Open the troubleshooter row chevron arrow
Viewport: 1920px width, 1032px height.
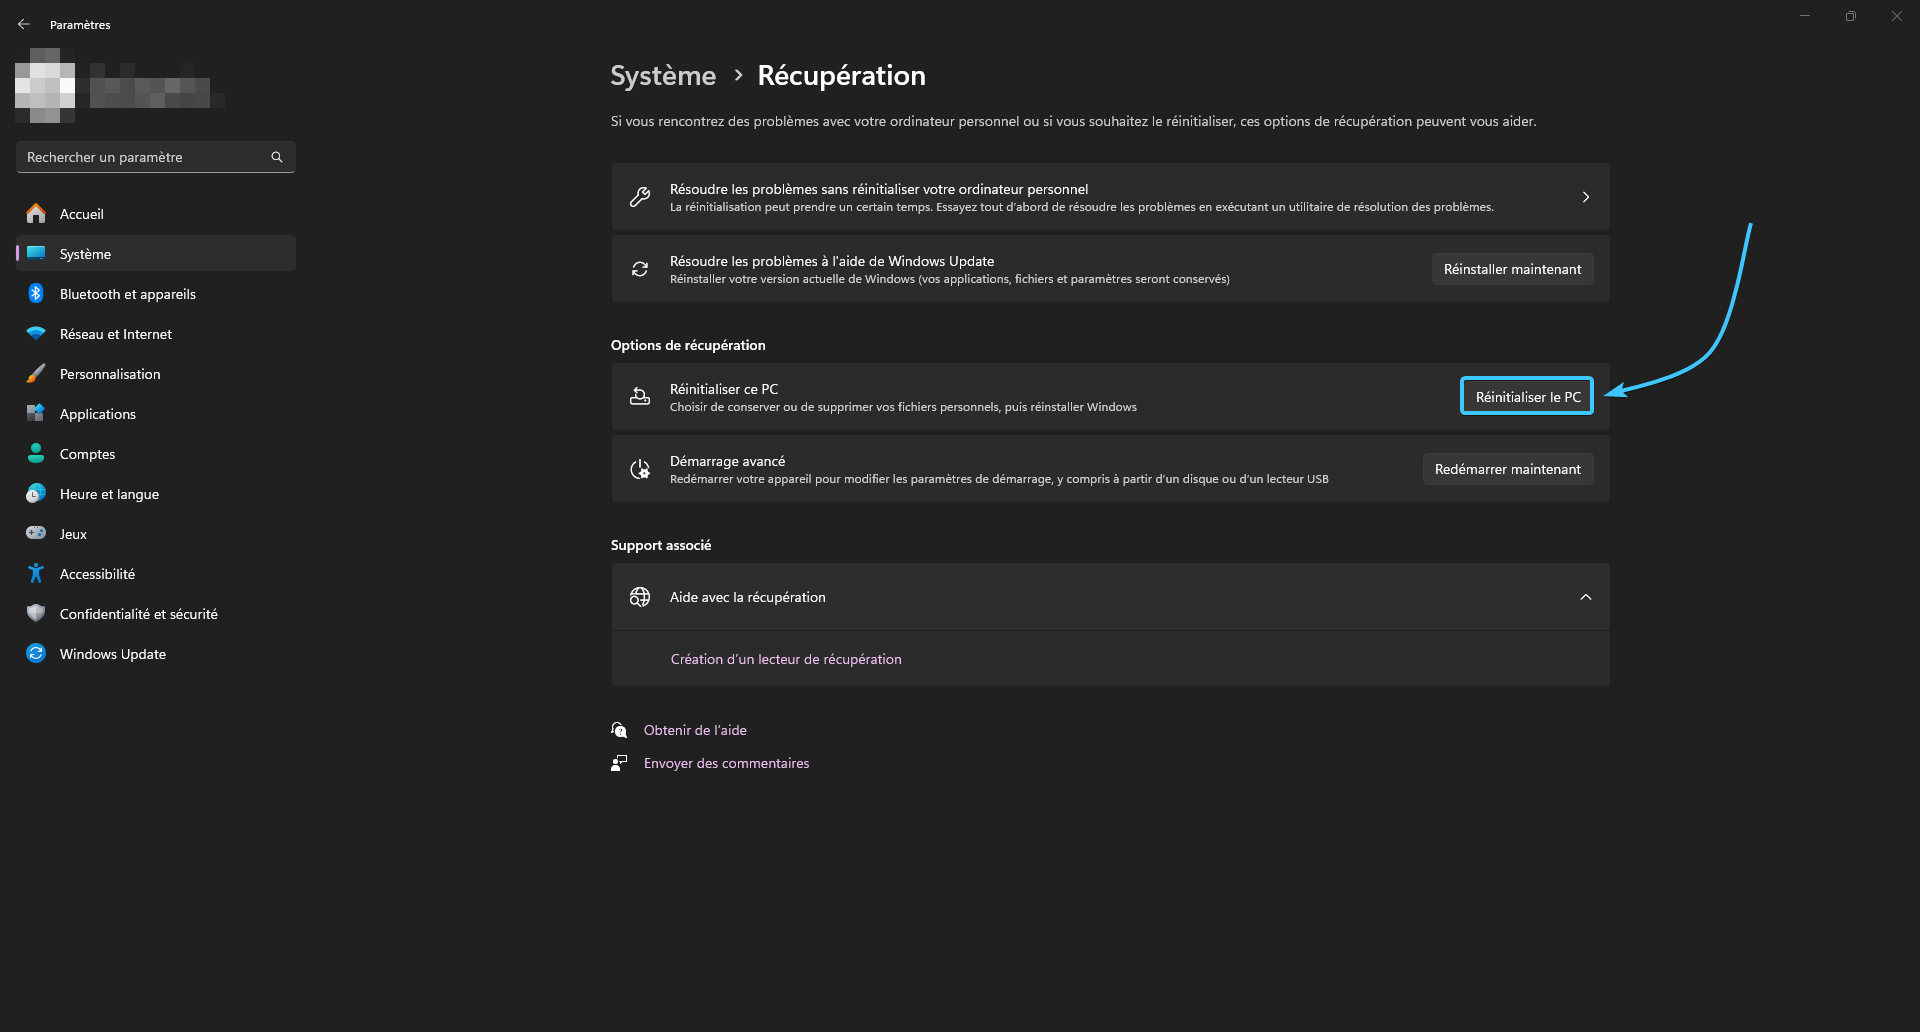pyautogui.click(x=1585, y=197)
